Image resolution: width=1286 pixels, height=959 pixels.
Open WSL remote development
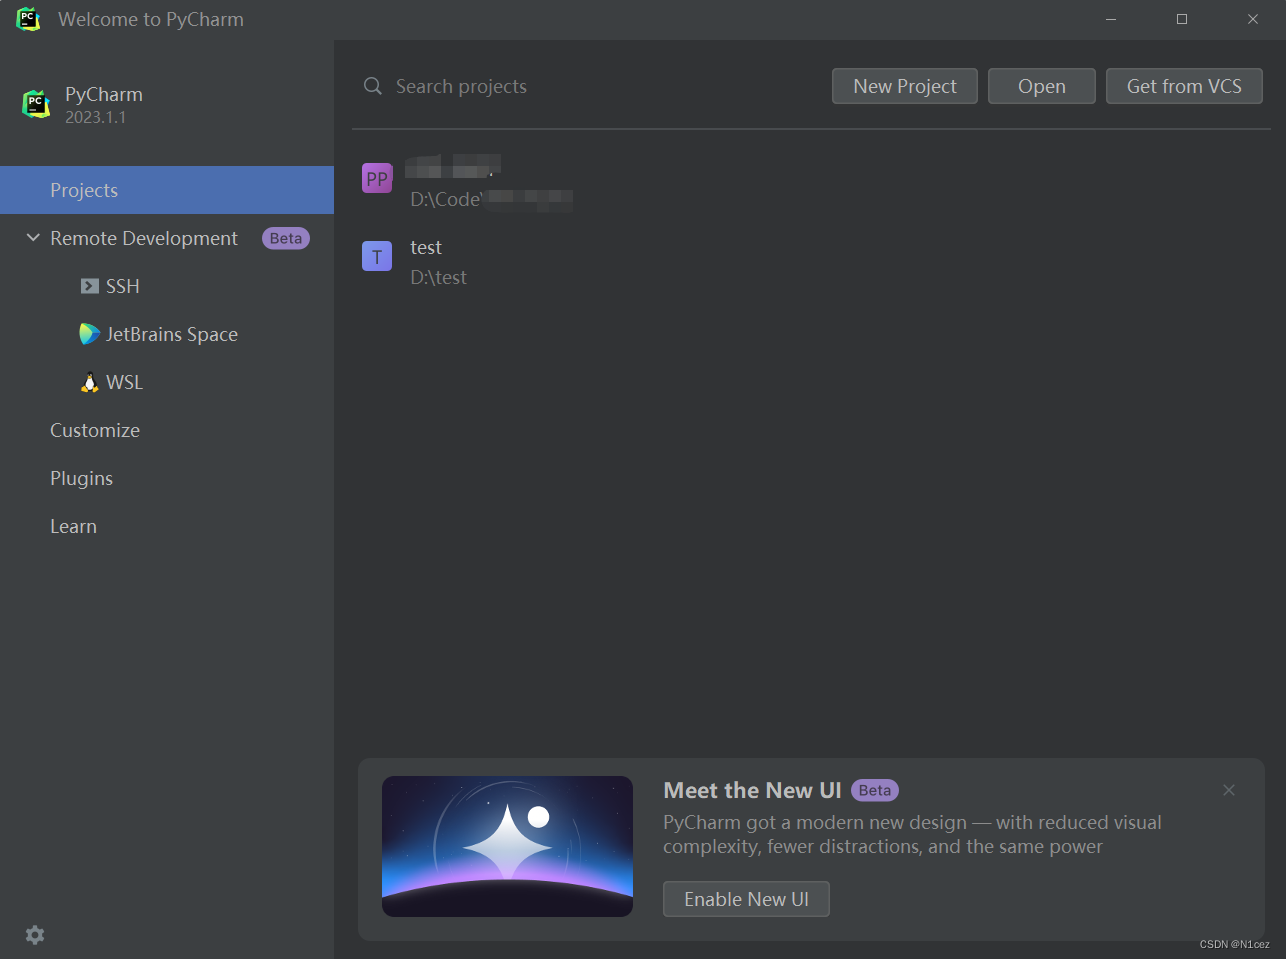point(124,382)
